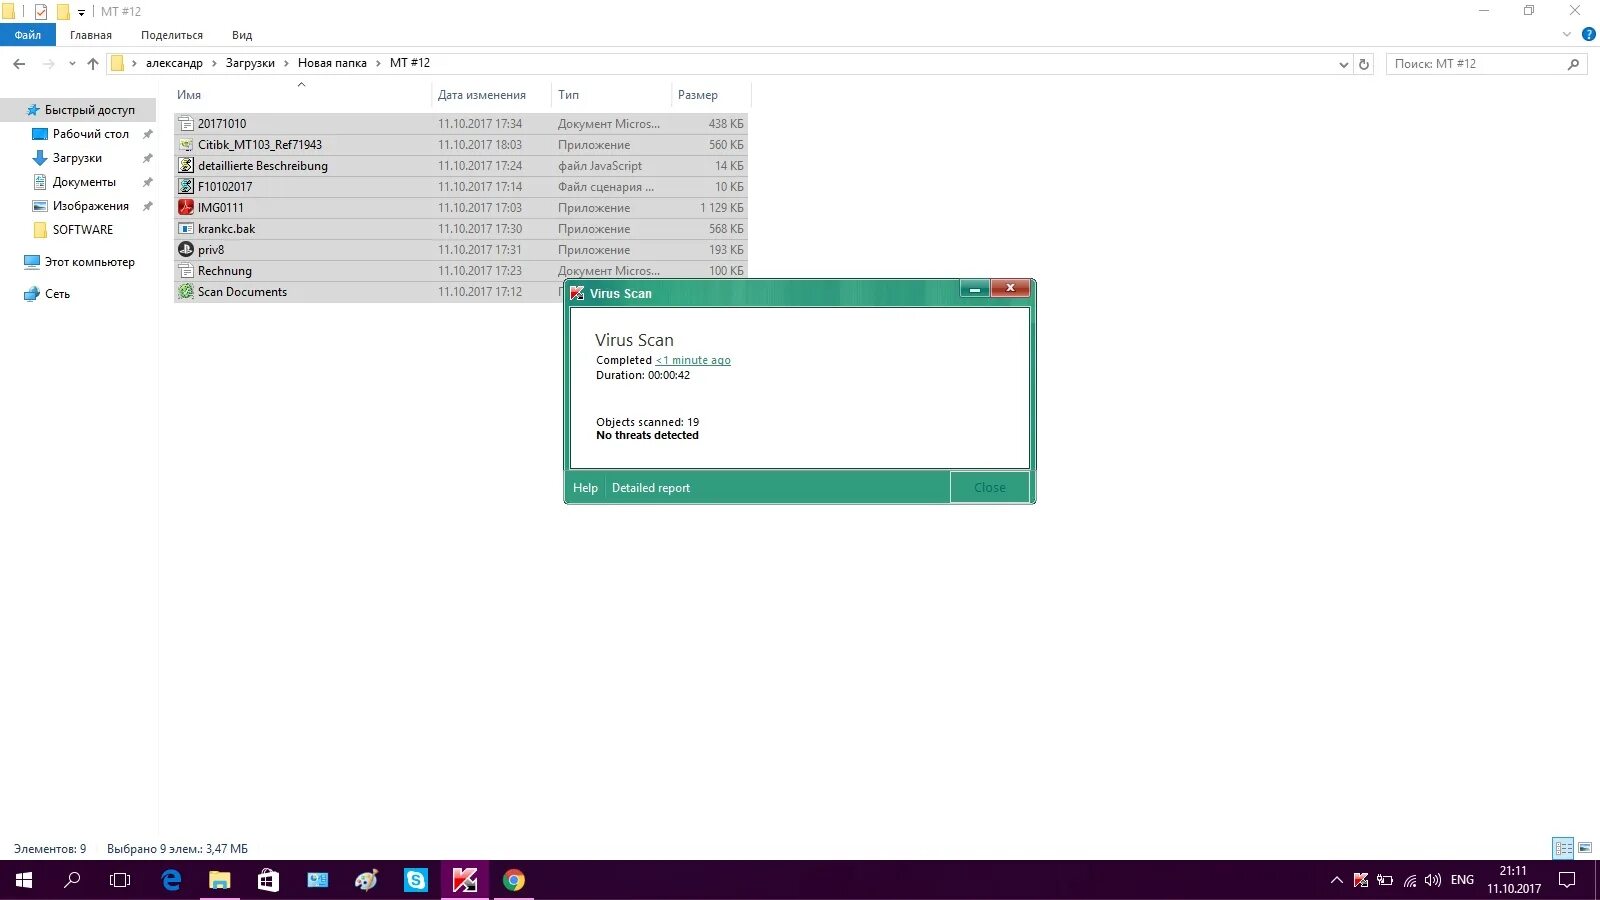The height and width of the screenshot is (900, 1600).
Task: Click the priv8 file icon
Action: click(x=186, y=250)
